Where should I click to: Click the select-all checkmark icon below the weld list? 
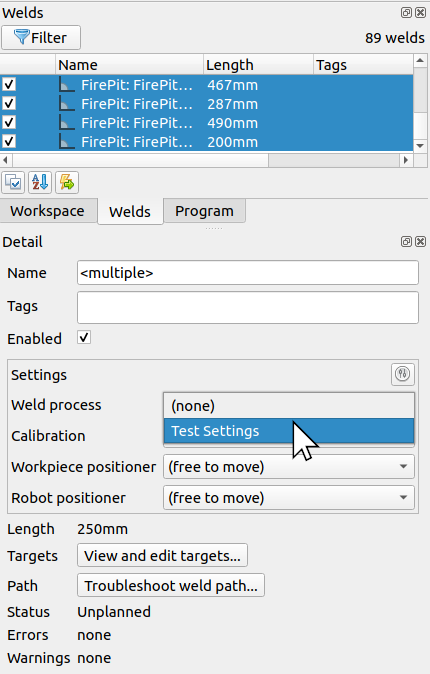point(13,183)
